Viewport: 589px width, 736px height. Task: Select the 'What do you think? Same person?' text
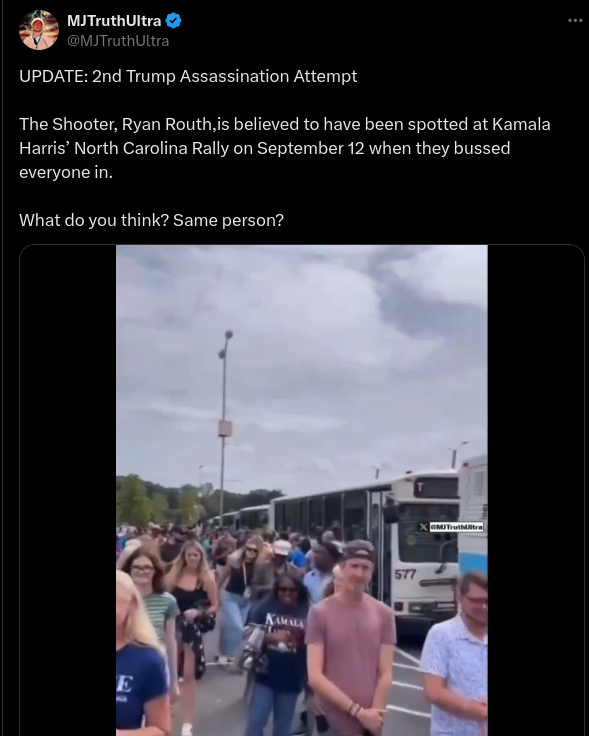[x=152, y=220]
